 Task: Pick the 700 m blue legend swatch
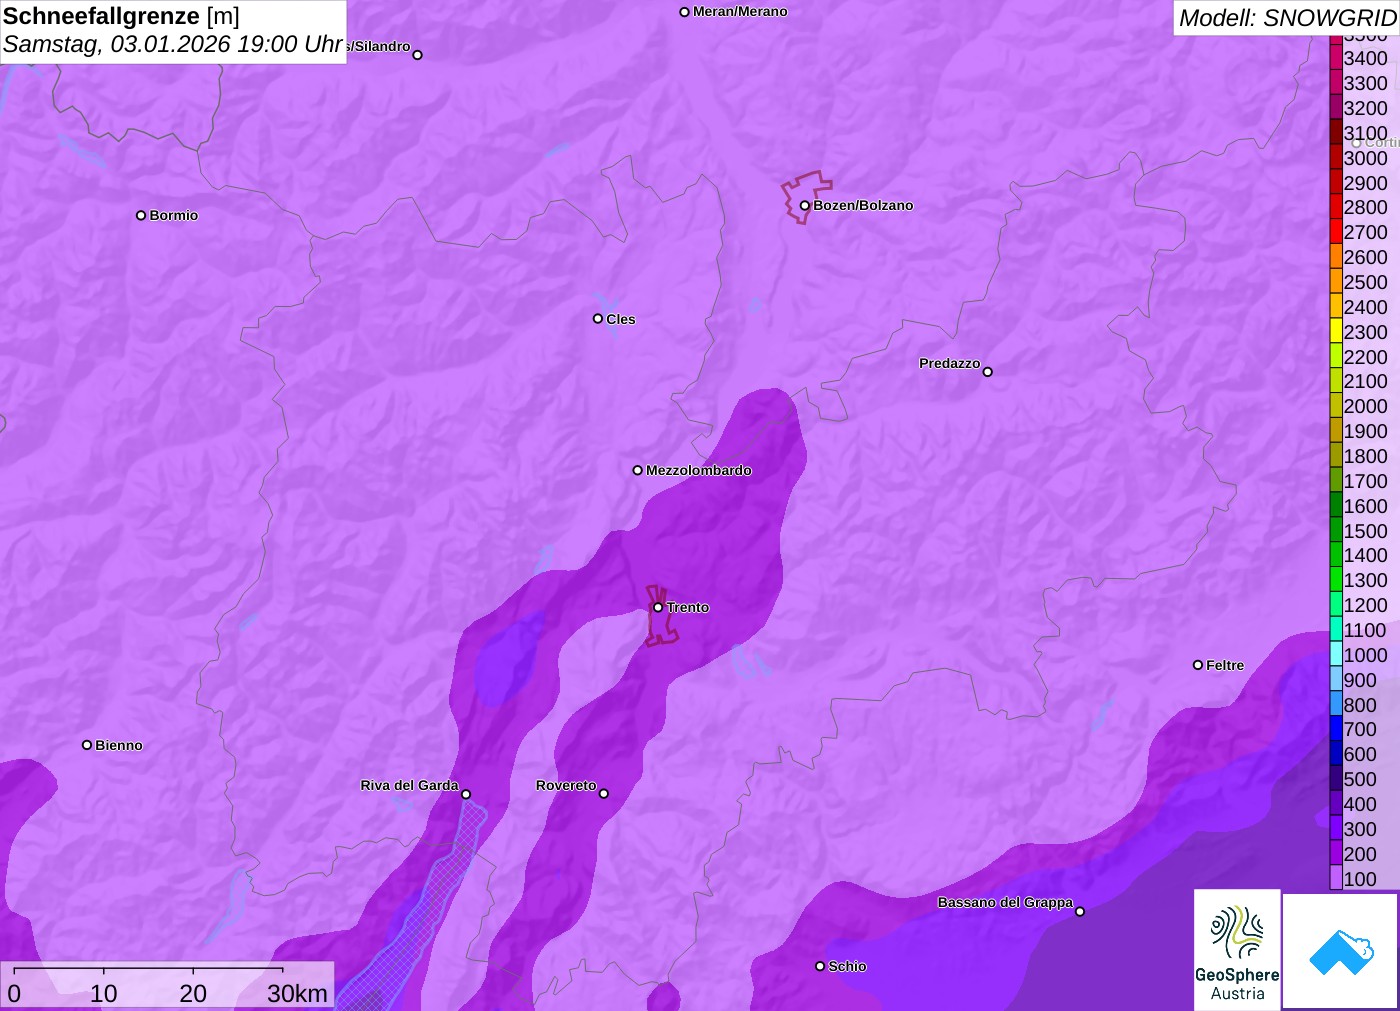[x=1336, y=729]
